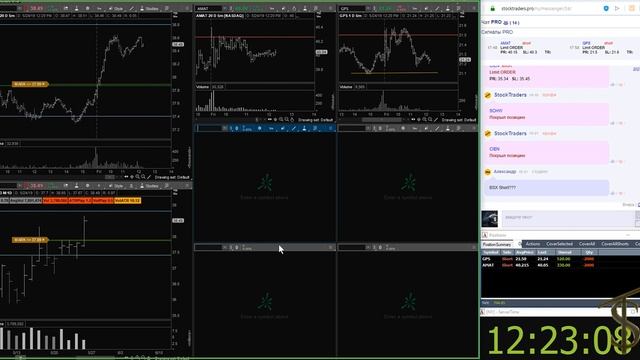The height and width of the screenshot is (360, 640).
Task: Click the pencil icon in the highlighted empty chart toolbar
Action: [x=293, y=128]
